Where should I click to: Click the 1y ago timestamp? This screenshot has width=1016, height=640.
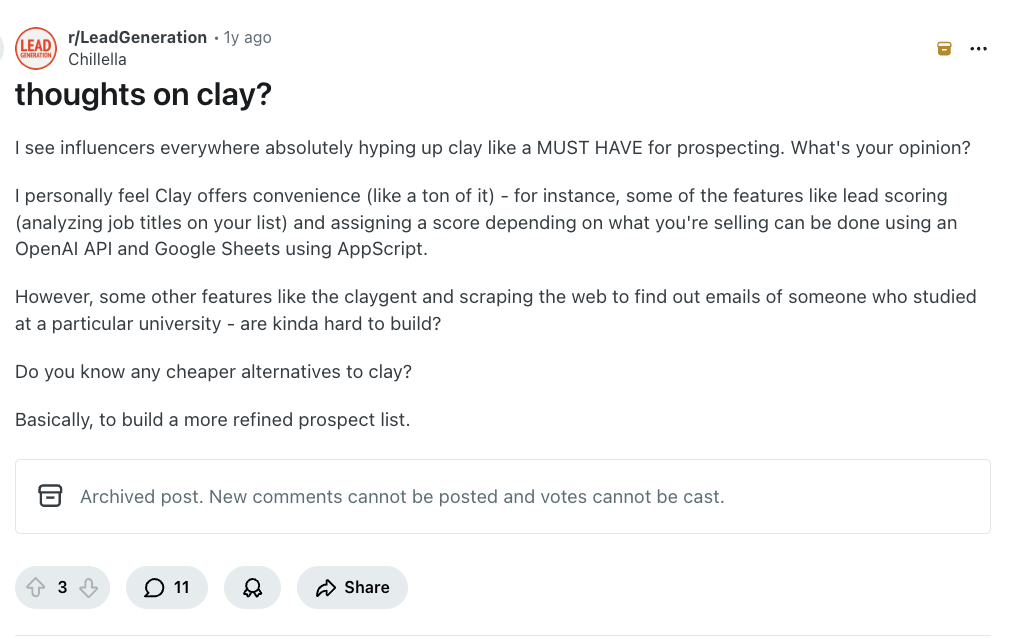click(247, 37)
